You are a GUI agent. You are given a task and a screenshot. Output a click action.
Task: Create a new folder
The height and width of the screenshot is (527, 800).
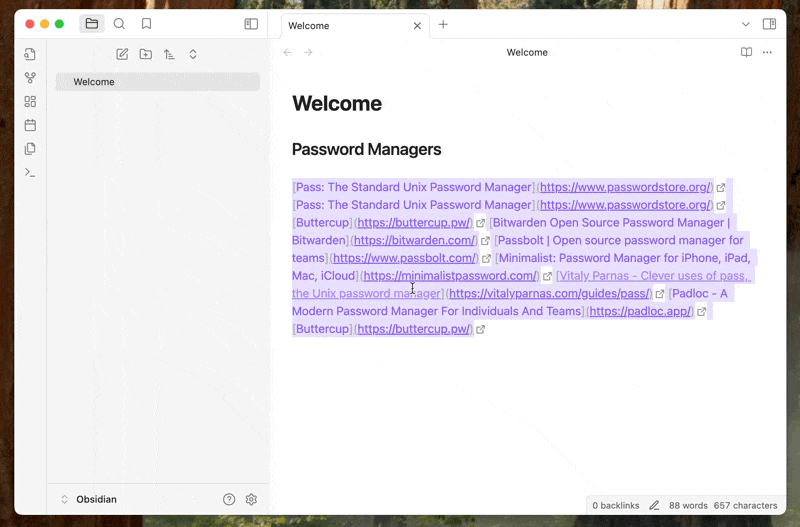(x=145, y=54)
